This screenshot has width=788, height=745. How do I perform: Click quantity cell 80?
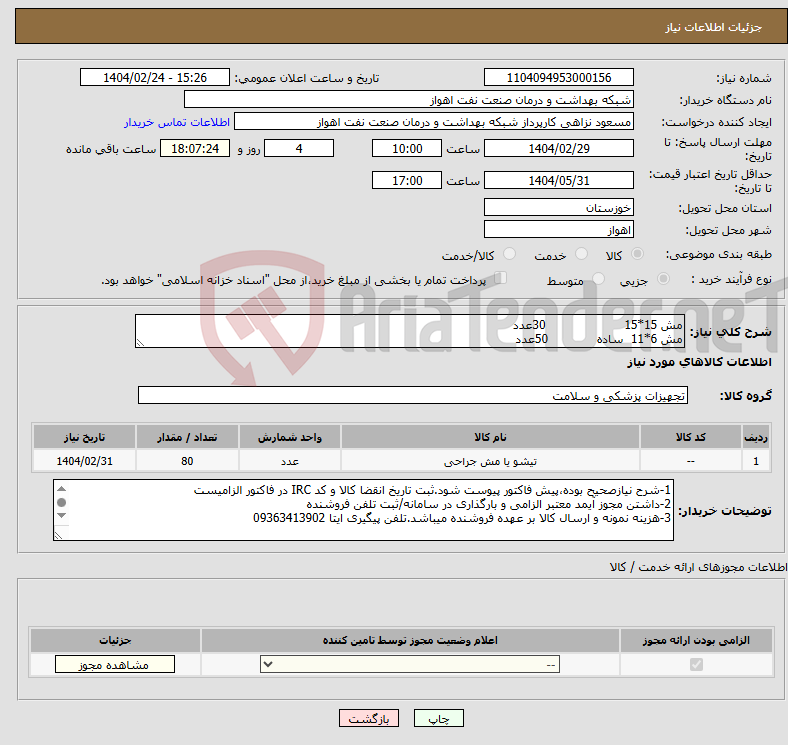tap(187, 461)
